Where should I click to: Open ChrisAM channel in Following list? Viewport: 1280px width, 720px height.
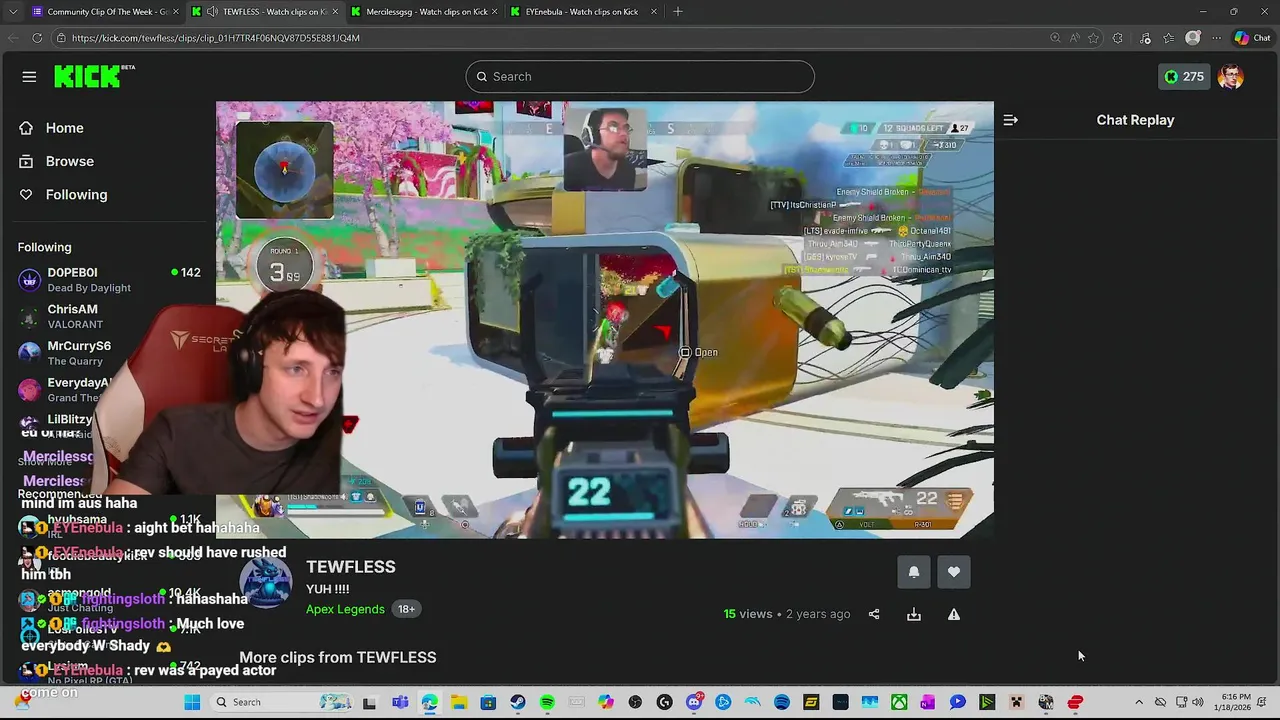[x=108, y=316]
